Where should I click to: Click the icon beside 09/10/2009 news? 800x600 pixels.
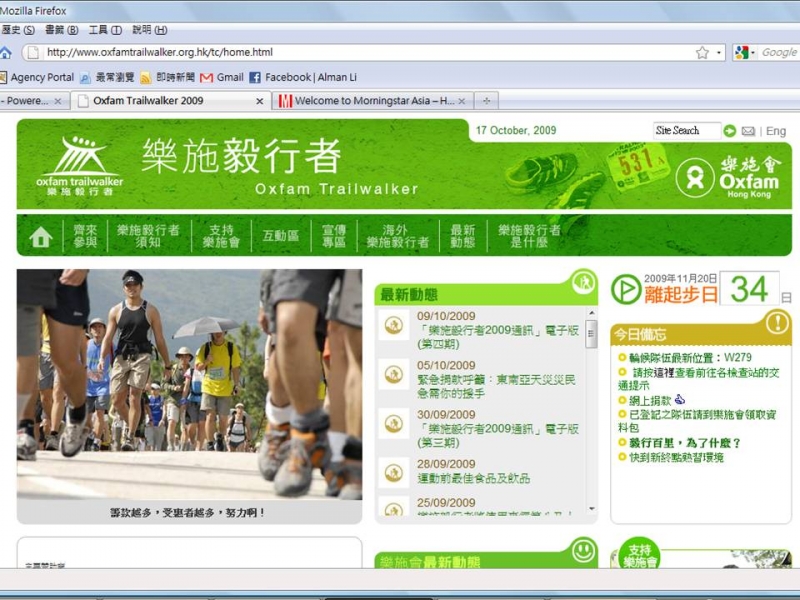[394, 325]
